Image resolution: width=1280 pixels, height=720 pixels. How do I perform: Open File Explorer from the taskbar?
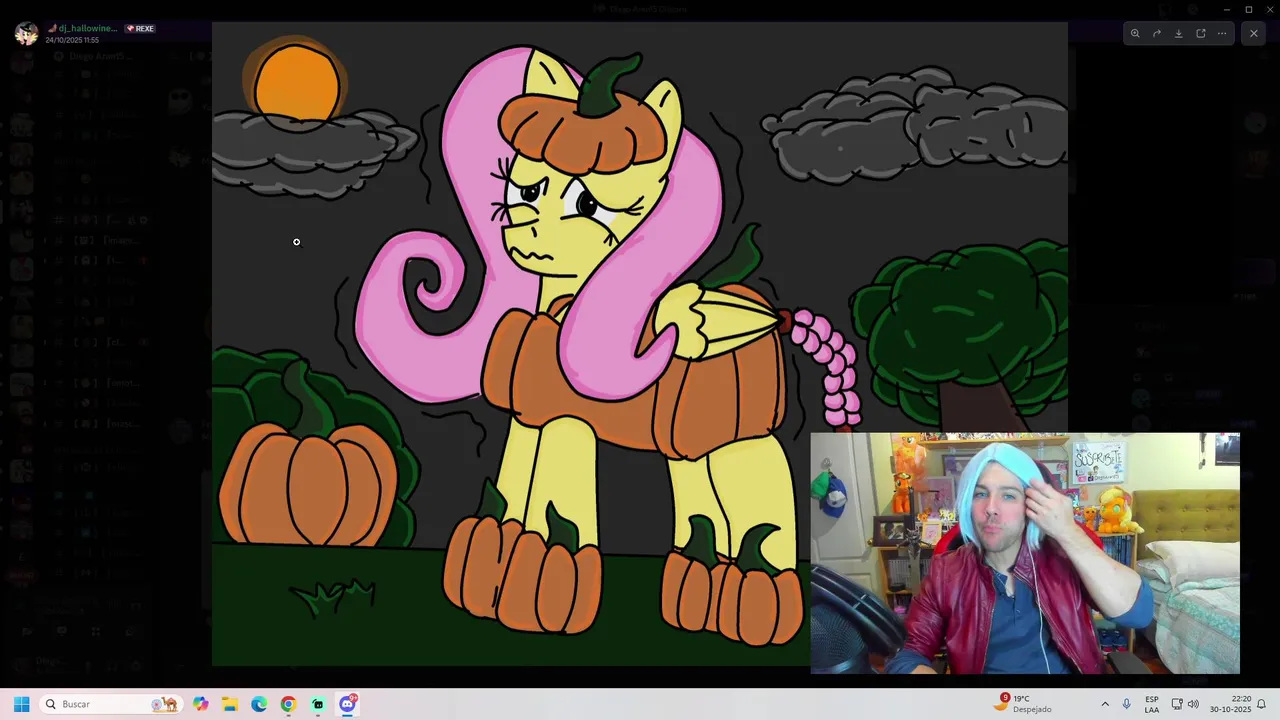coord(229,704)
